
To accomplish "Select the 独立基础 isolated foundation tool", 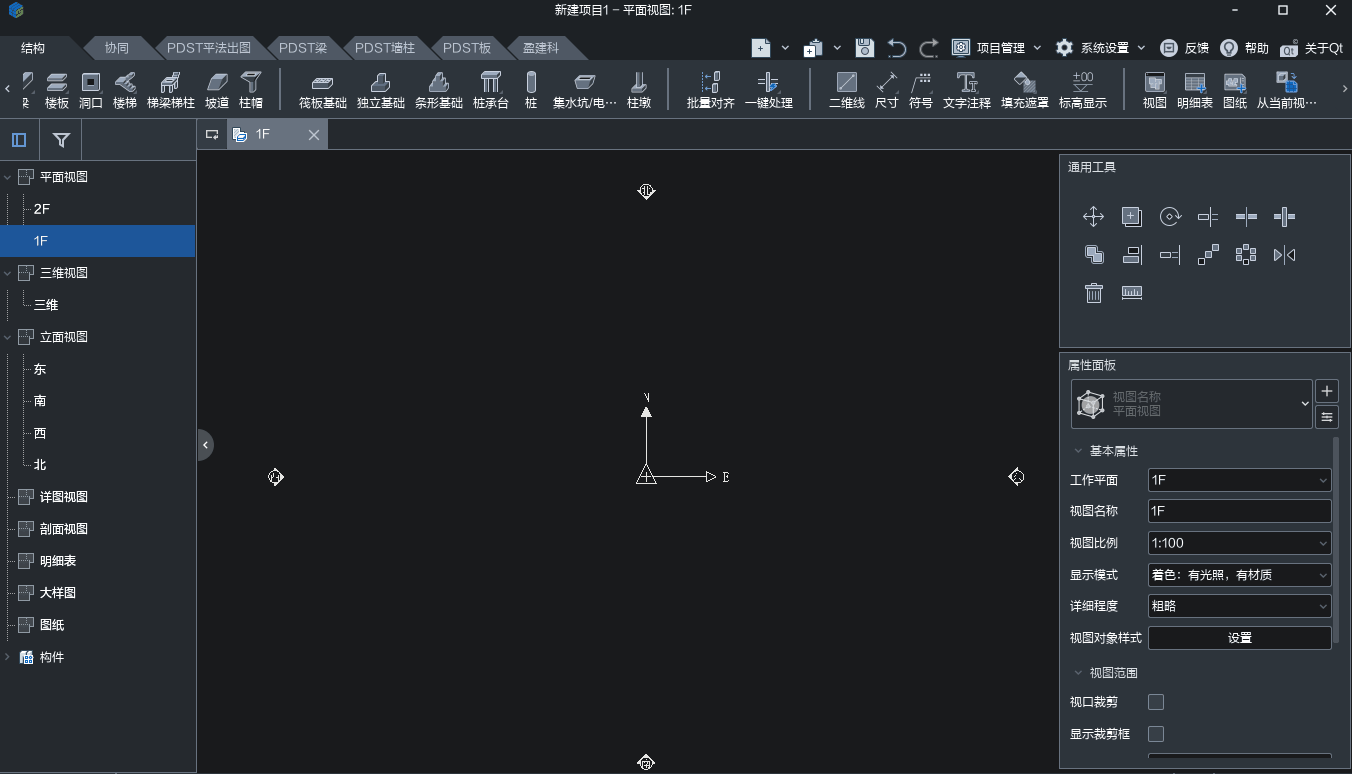I will coord(380,89).
